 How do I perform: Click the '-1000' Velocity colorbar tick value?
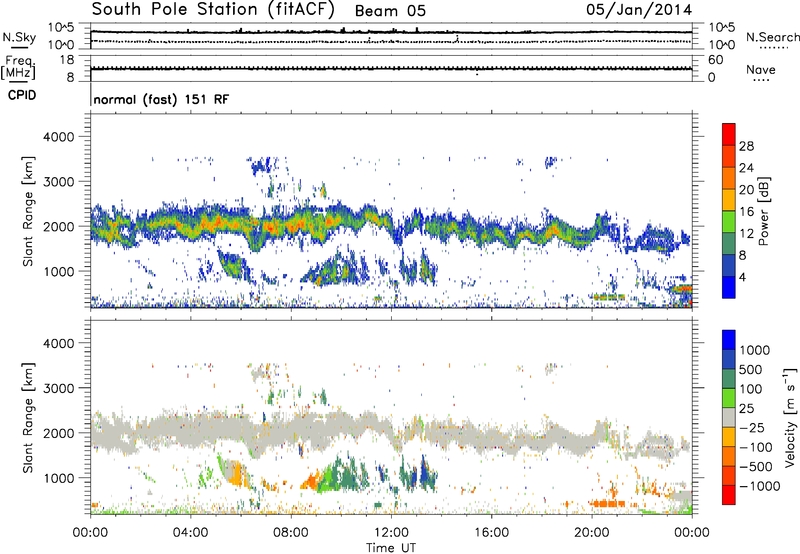(759, 486)
